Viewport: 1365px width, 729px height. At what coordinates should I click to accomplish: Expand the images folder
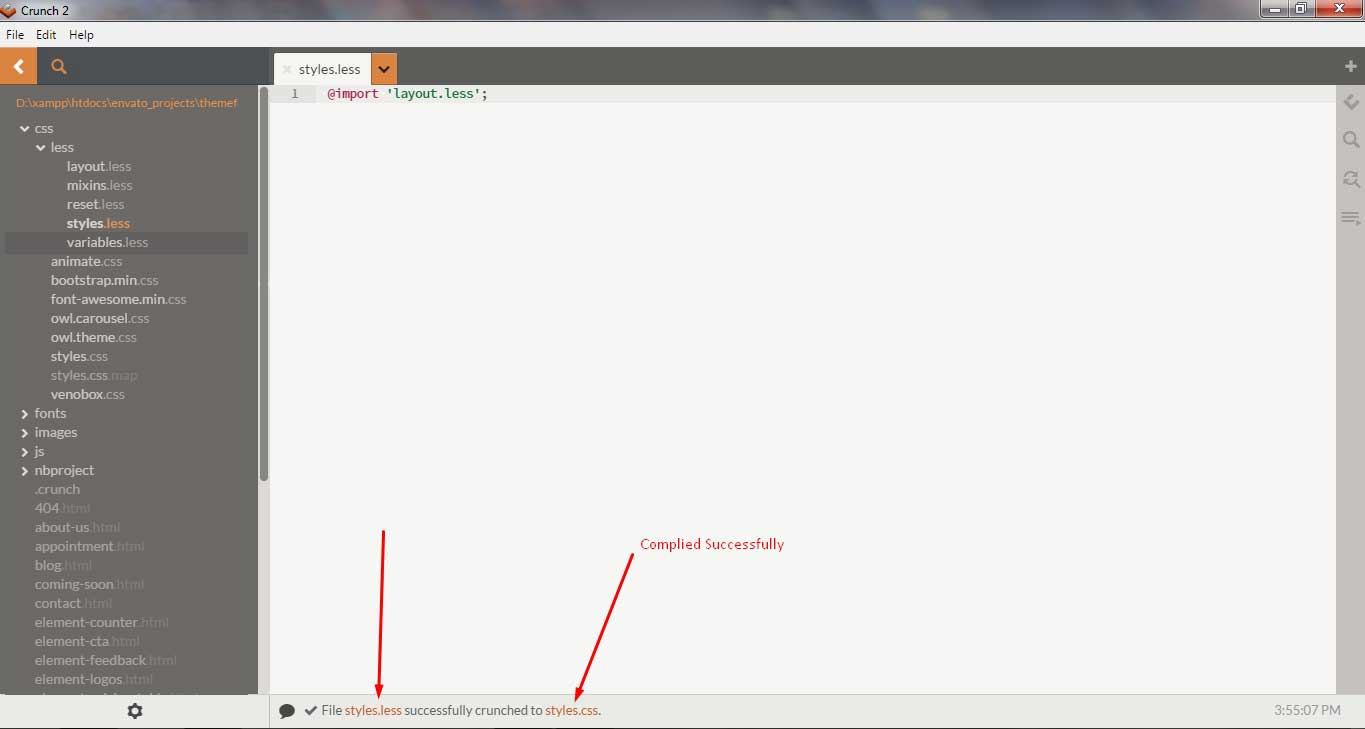coord(25,432)
